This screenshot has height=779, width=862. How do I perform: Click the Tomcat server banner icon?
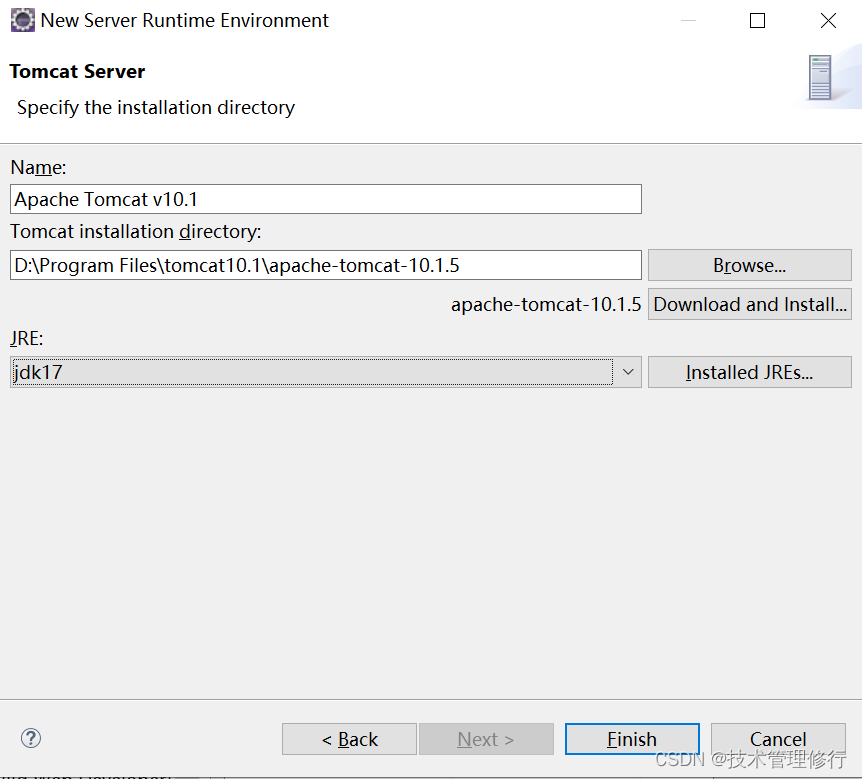coord(820,78)
